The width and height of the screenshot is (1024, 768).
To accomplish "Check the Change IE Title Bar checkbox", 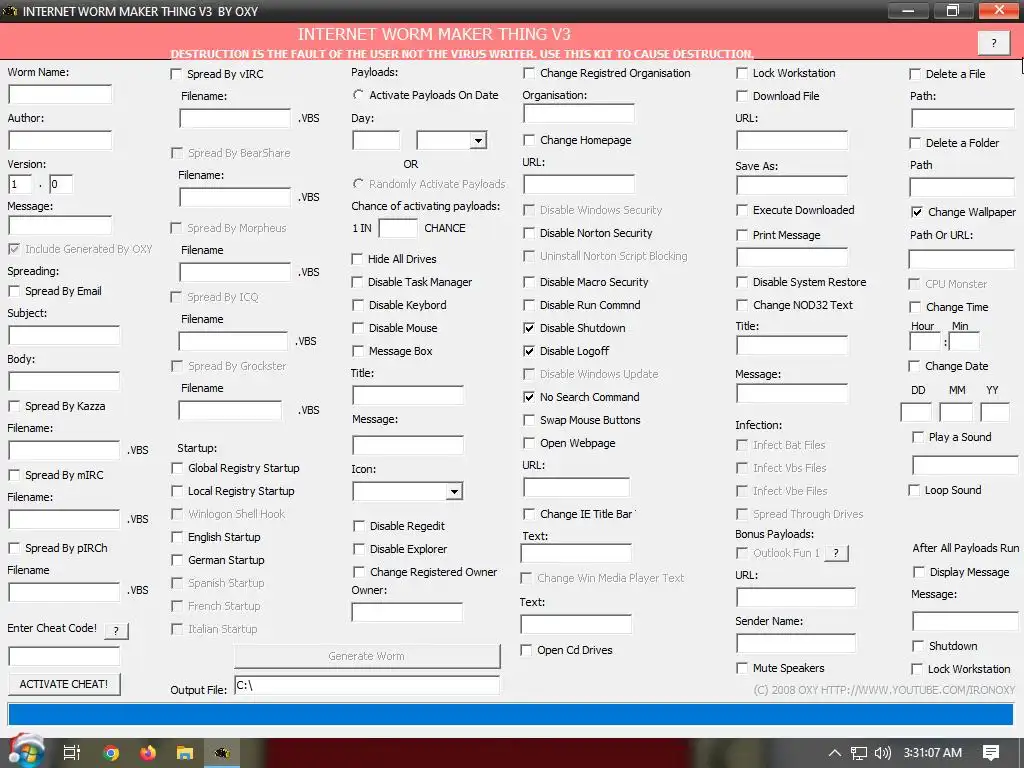I will [529, 514].
